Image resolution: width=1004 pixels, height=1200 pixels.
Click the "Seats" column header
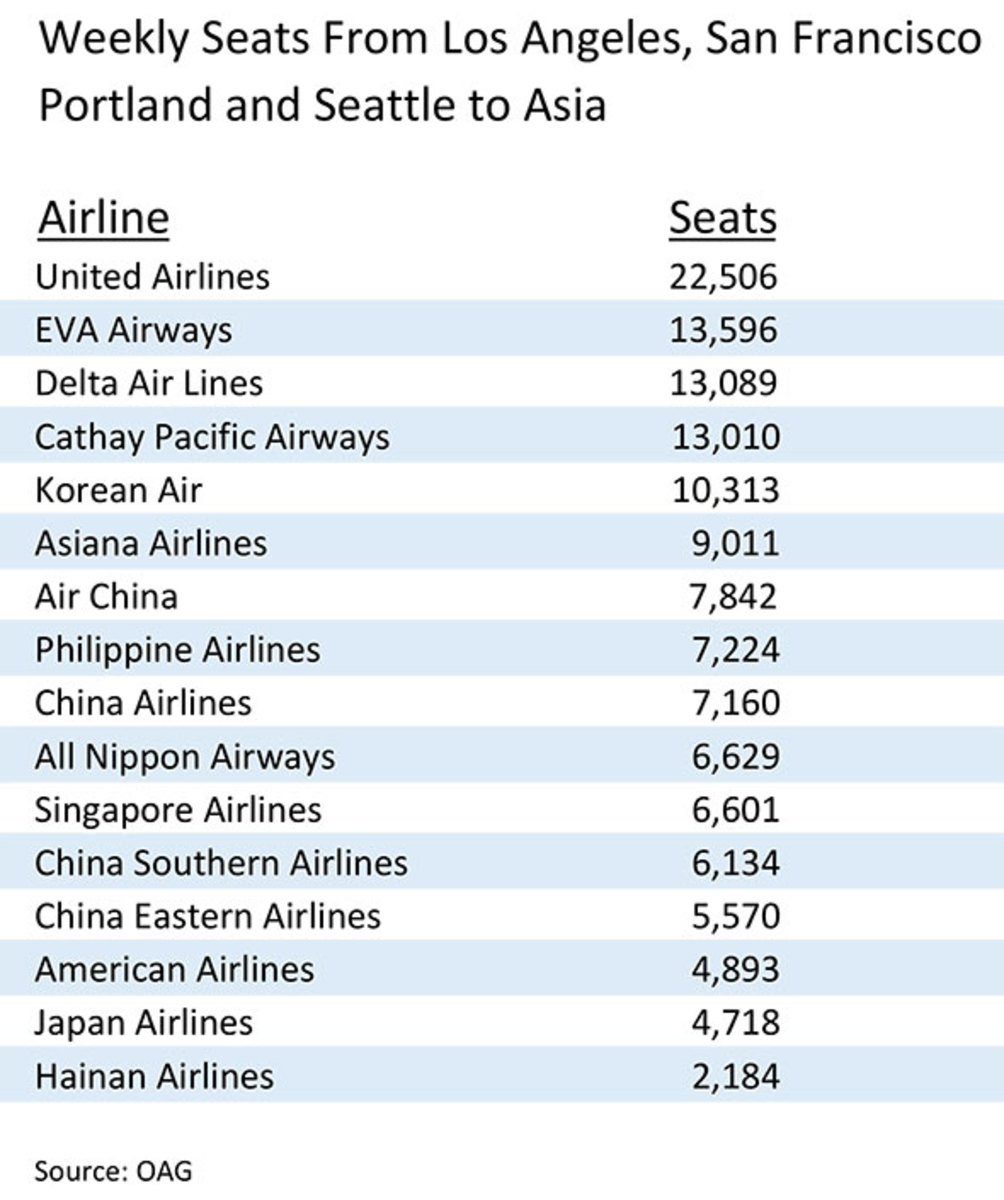tap(722, 219)
